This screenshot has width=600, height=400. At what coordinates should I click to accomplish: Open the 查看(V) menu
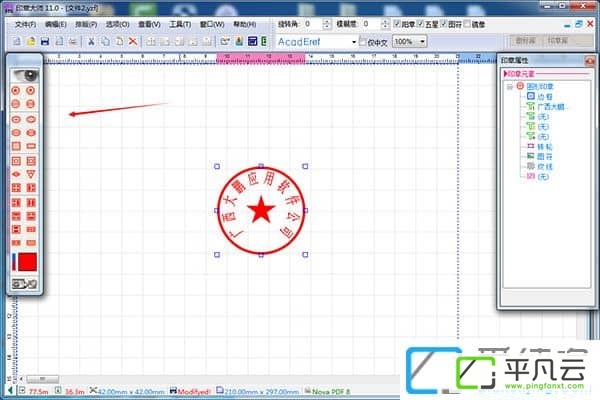point(149,24)
